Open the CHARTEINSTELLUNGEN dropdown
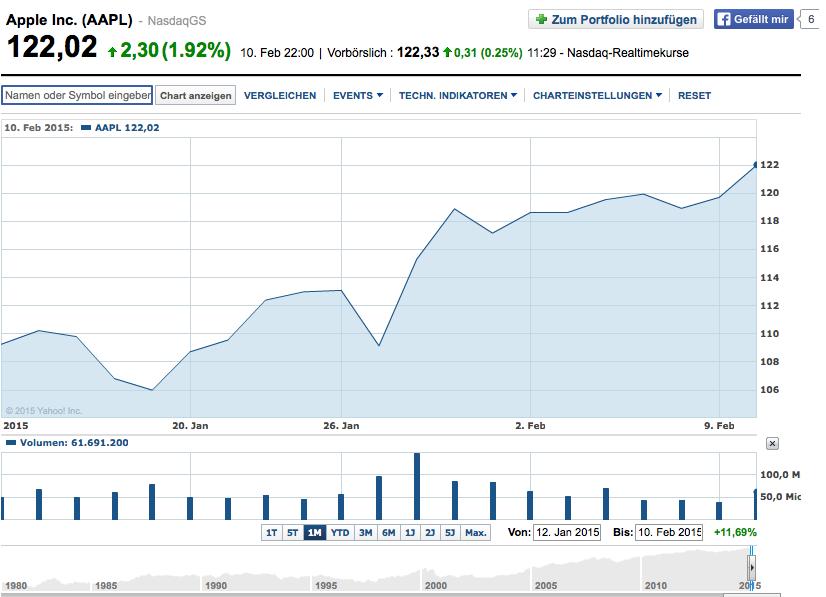The image size is (826, 597). tap(597, 95)
